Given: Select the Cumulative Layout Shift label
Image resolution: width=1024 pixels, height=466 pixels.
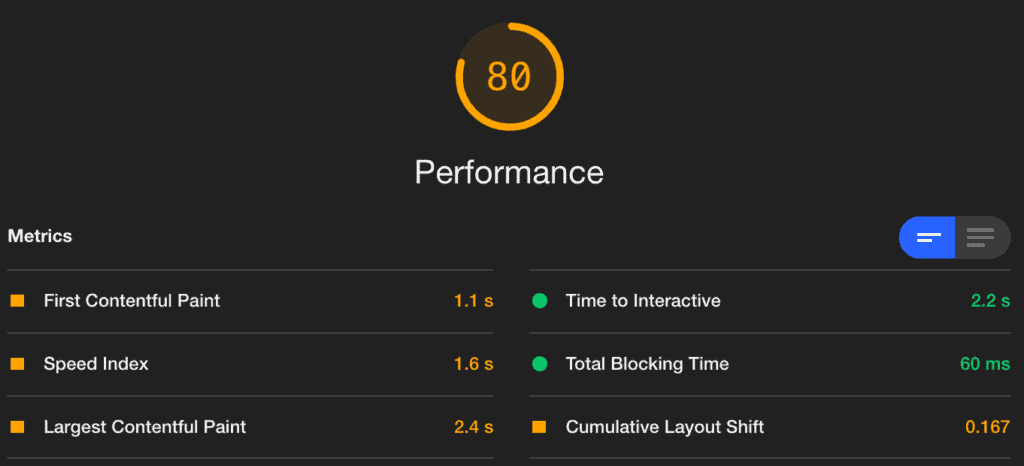Looking at the screenshot, I should coord(665,427).
